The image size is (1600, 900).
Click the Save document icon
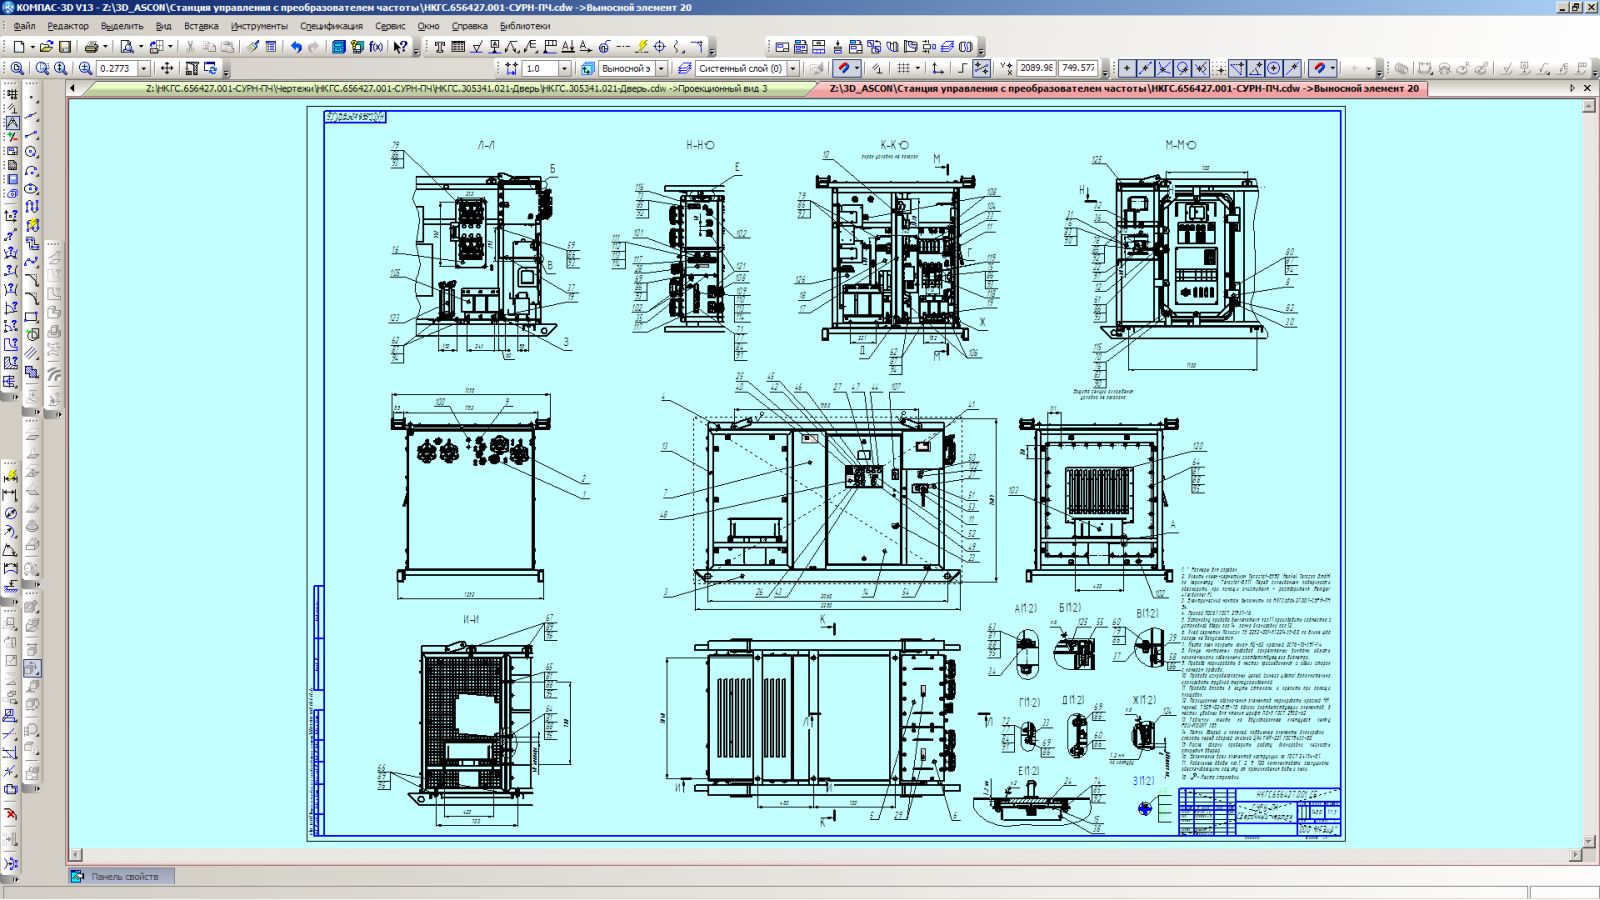(65, 47)
